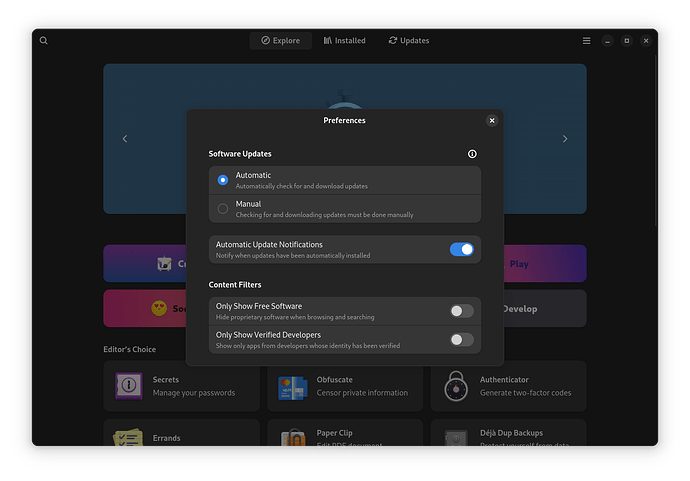690x481 pixels.
Task: Open the Play category tile
Action: [545, 264]
